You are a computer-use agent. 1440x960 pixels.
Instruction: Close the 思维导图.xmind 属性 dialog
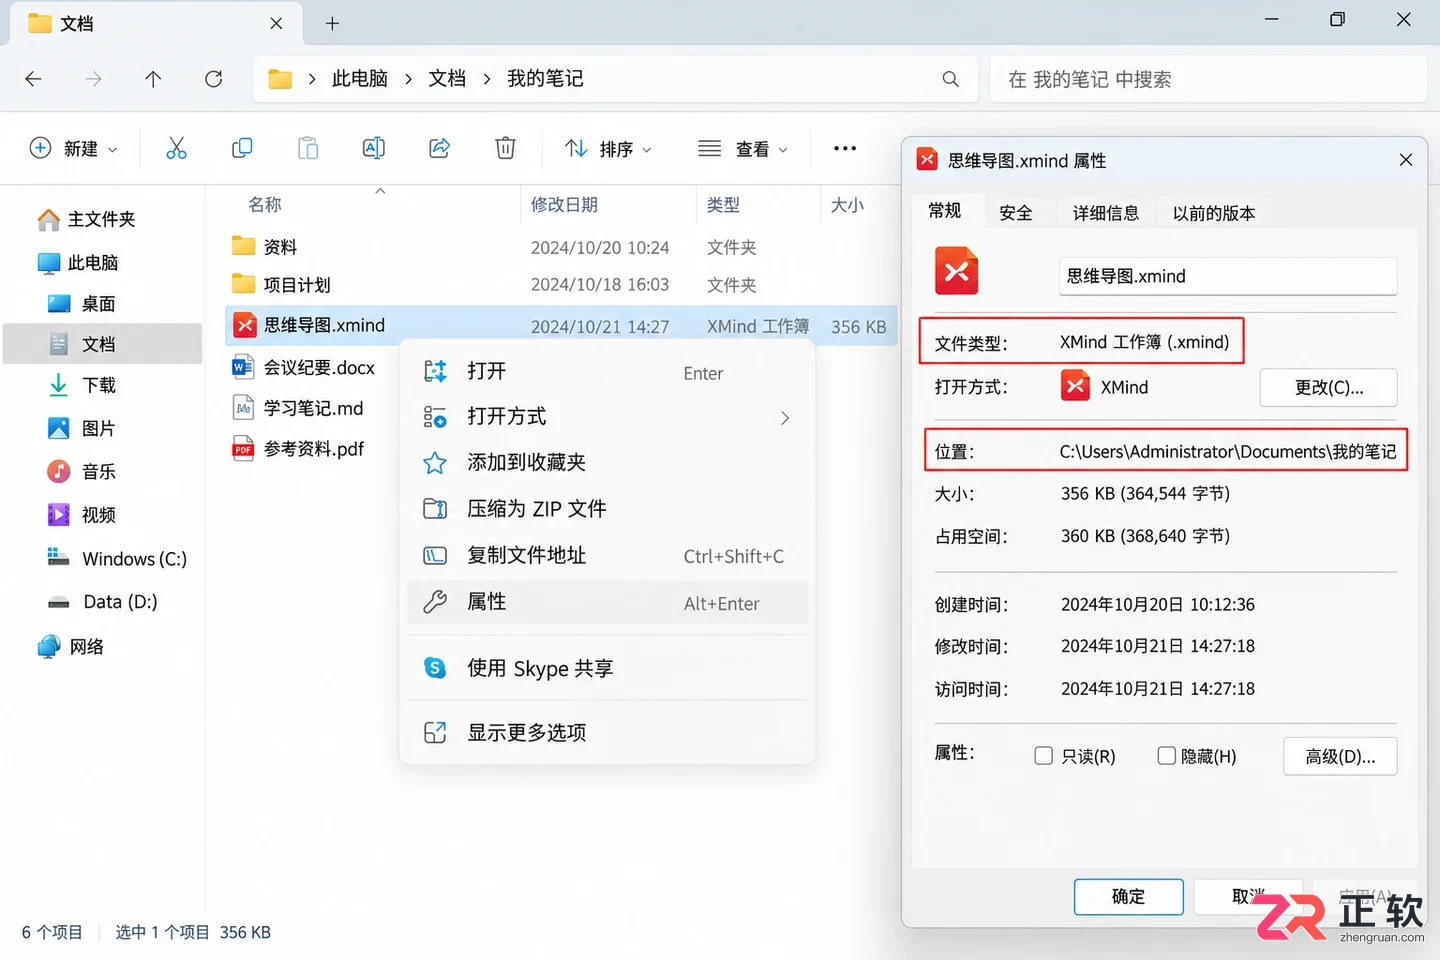(1405, 160)
